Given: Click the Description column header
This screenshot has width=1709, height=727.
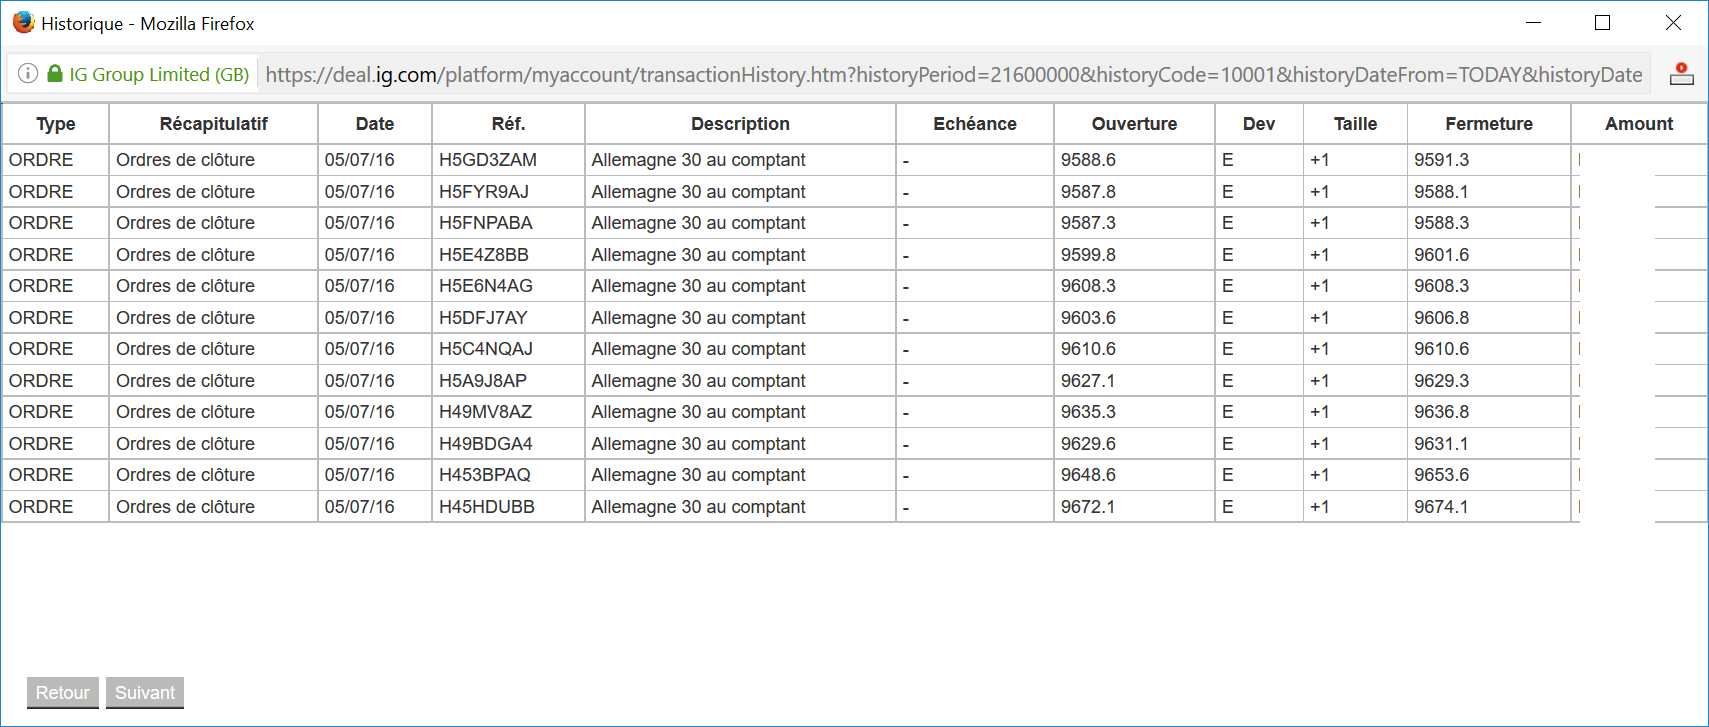Looking at the screenshot, I should [x=741, y=124].
